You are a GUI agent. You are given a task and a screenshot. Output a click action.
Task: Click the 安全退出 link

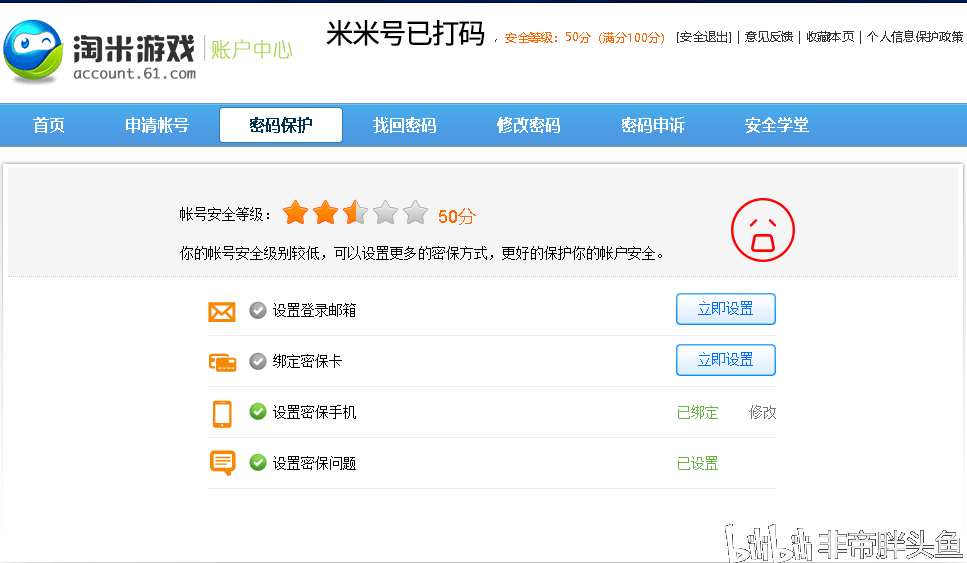(704, 37)
